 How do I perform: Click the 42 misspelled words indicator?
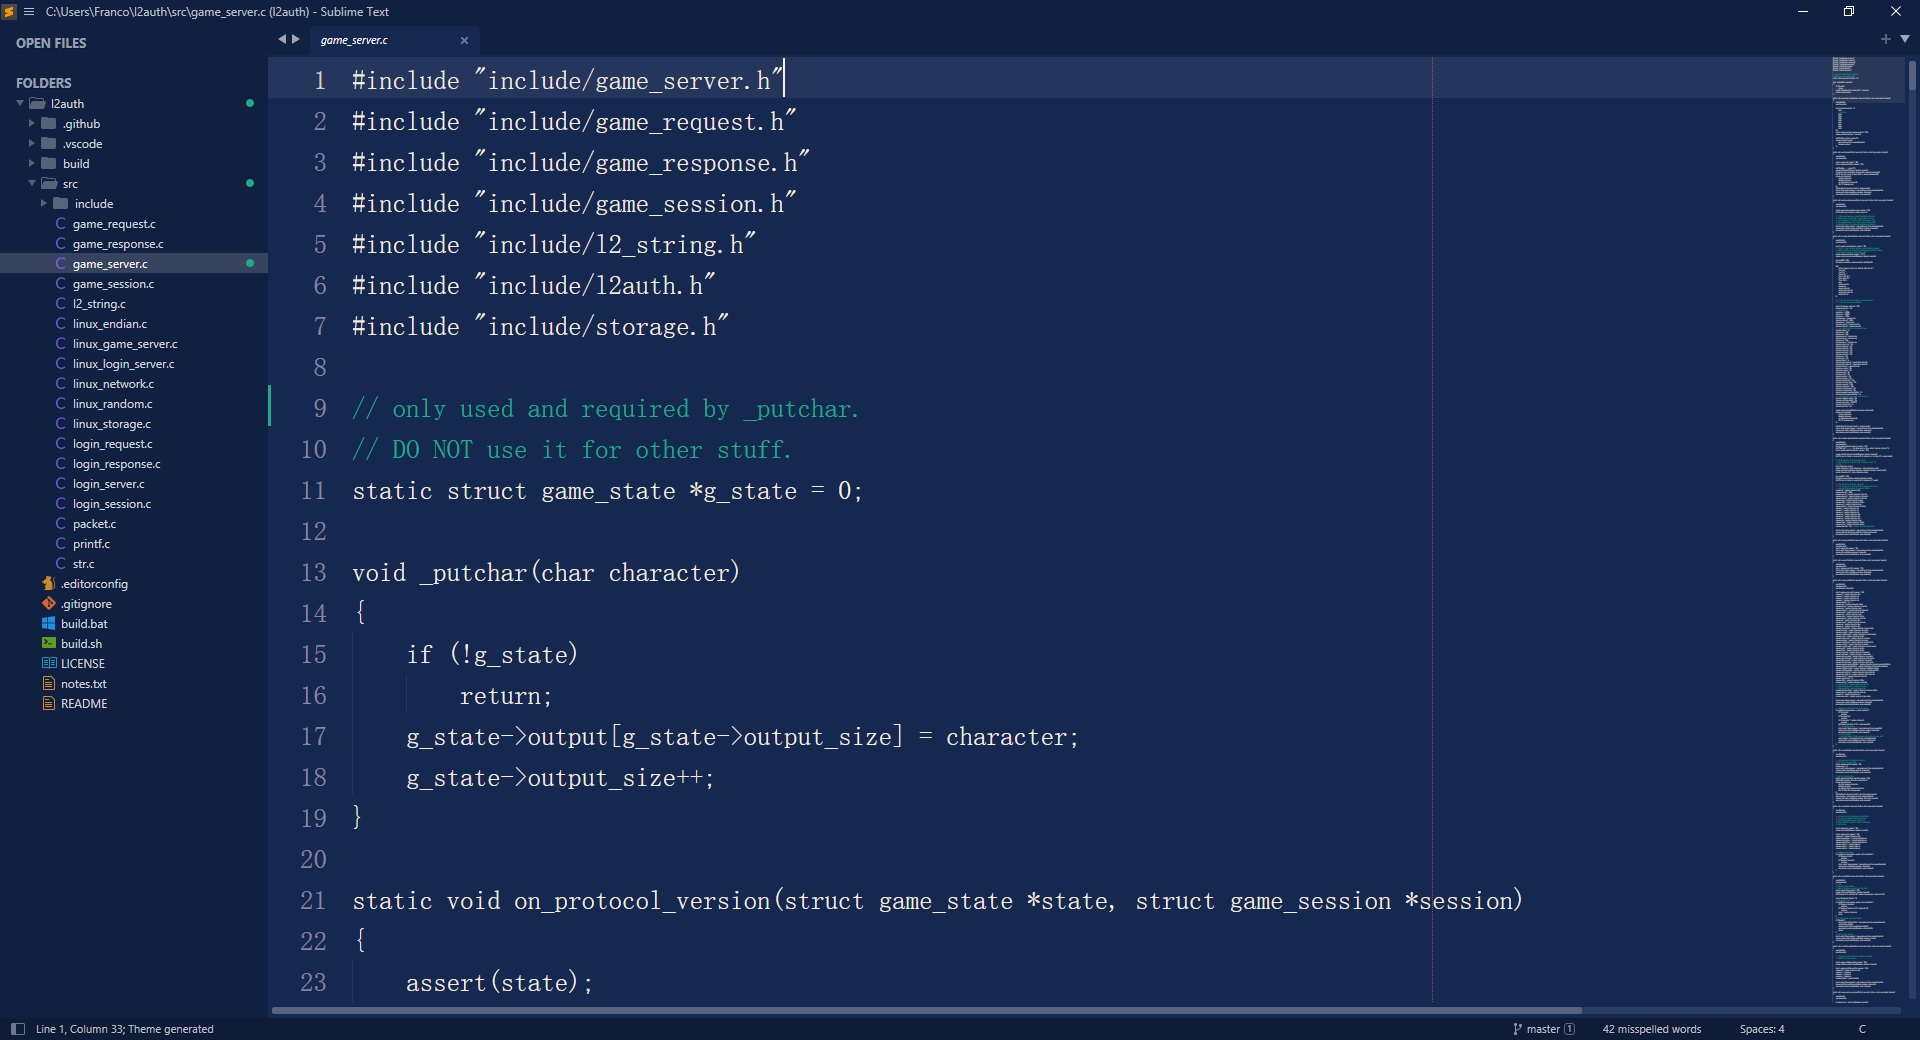click(1651, 1029)
